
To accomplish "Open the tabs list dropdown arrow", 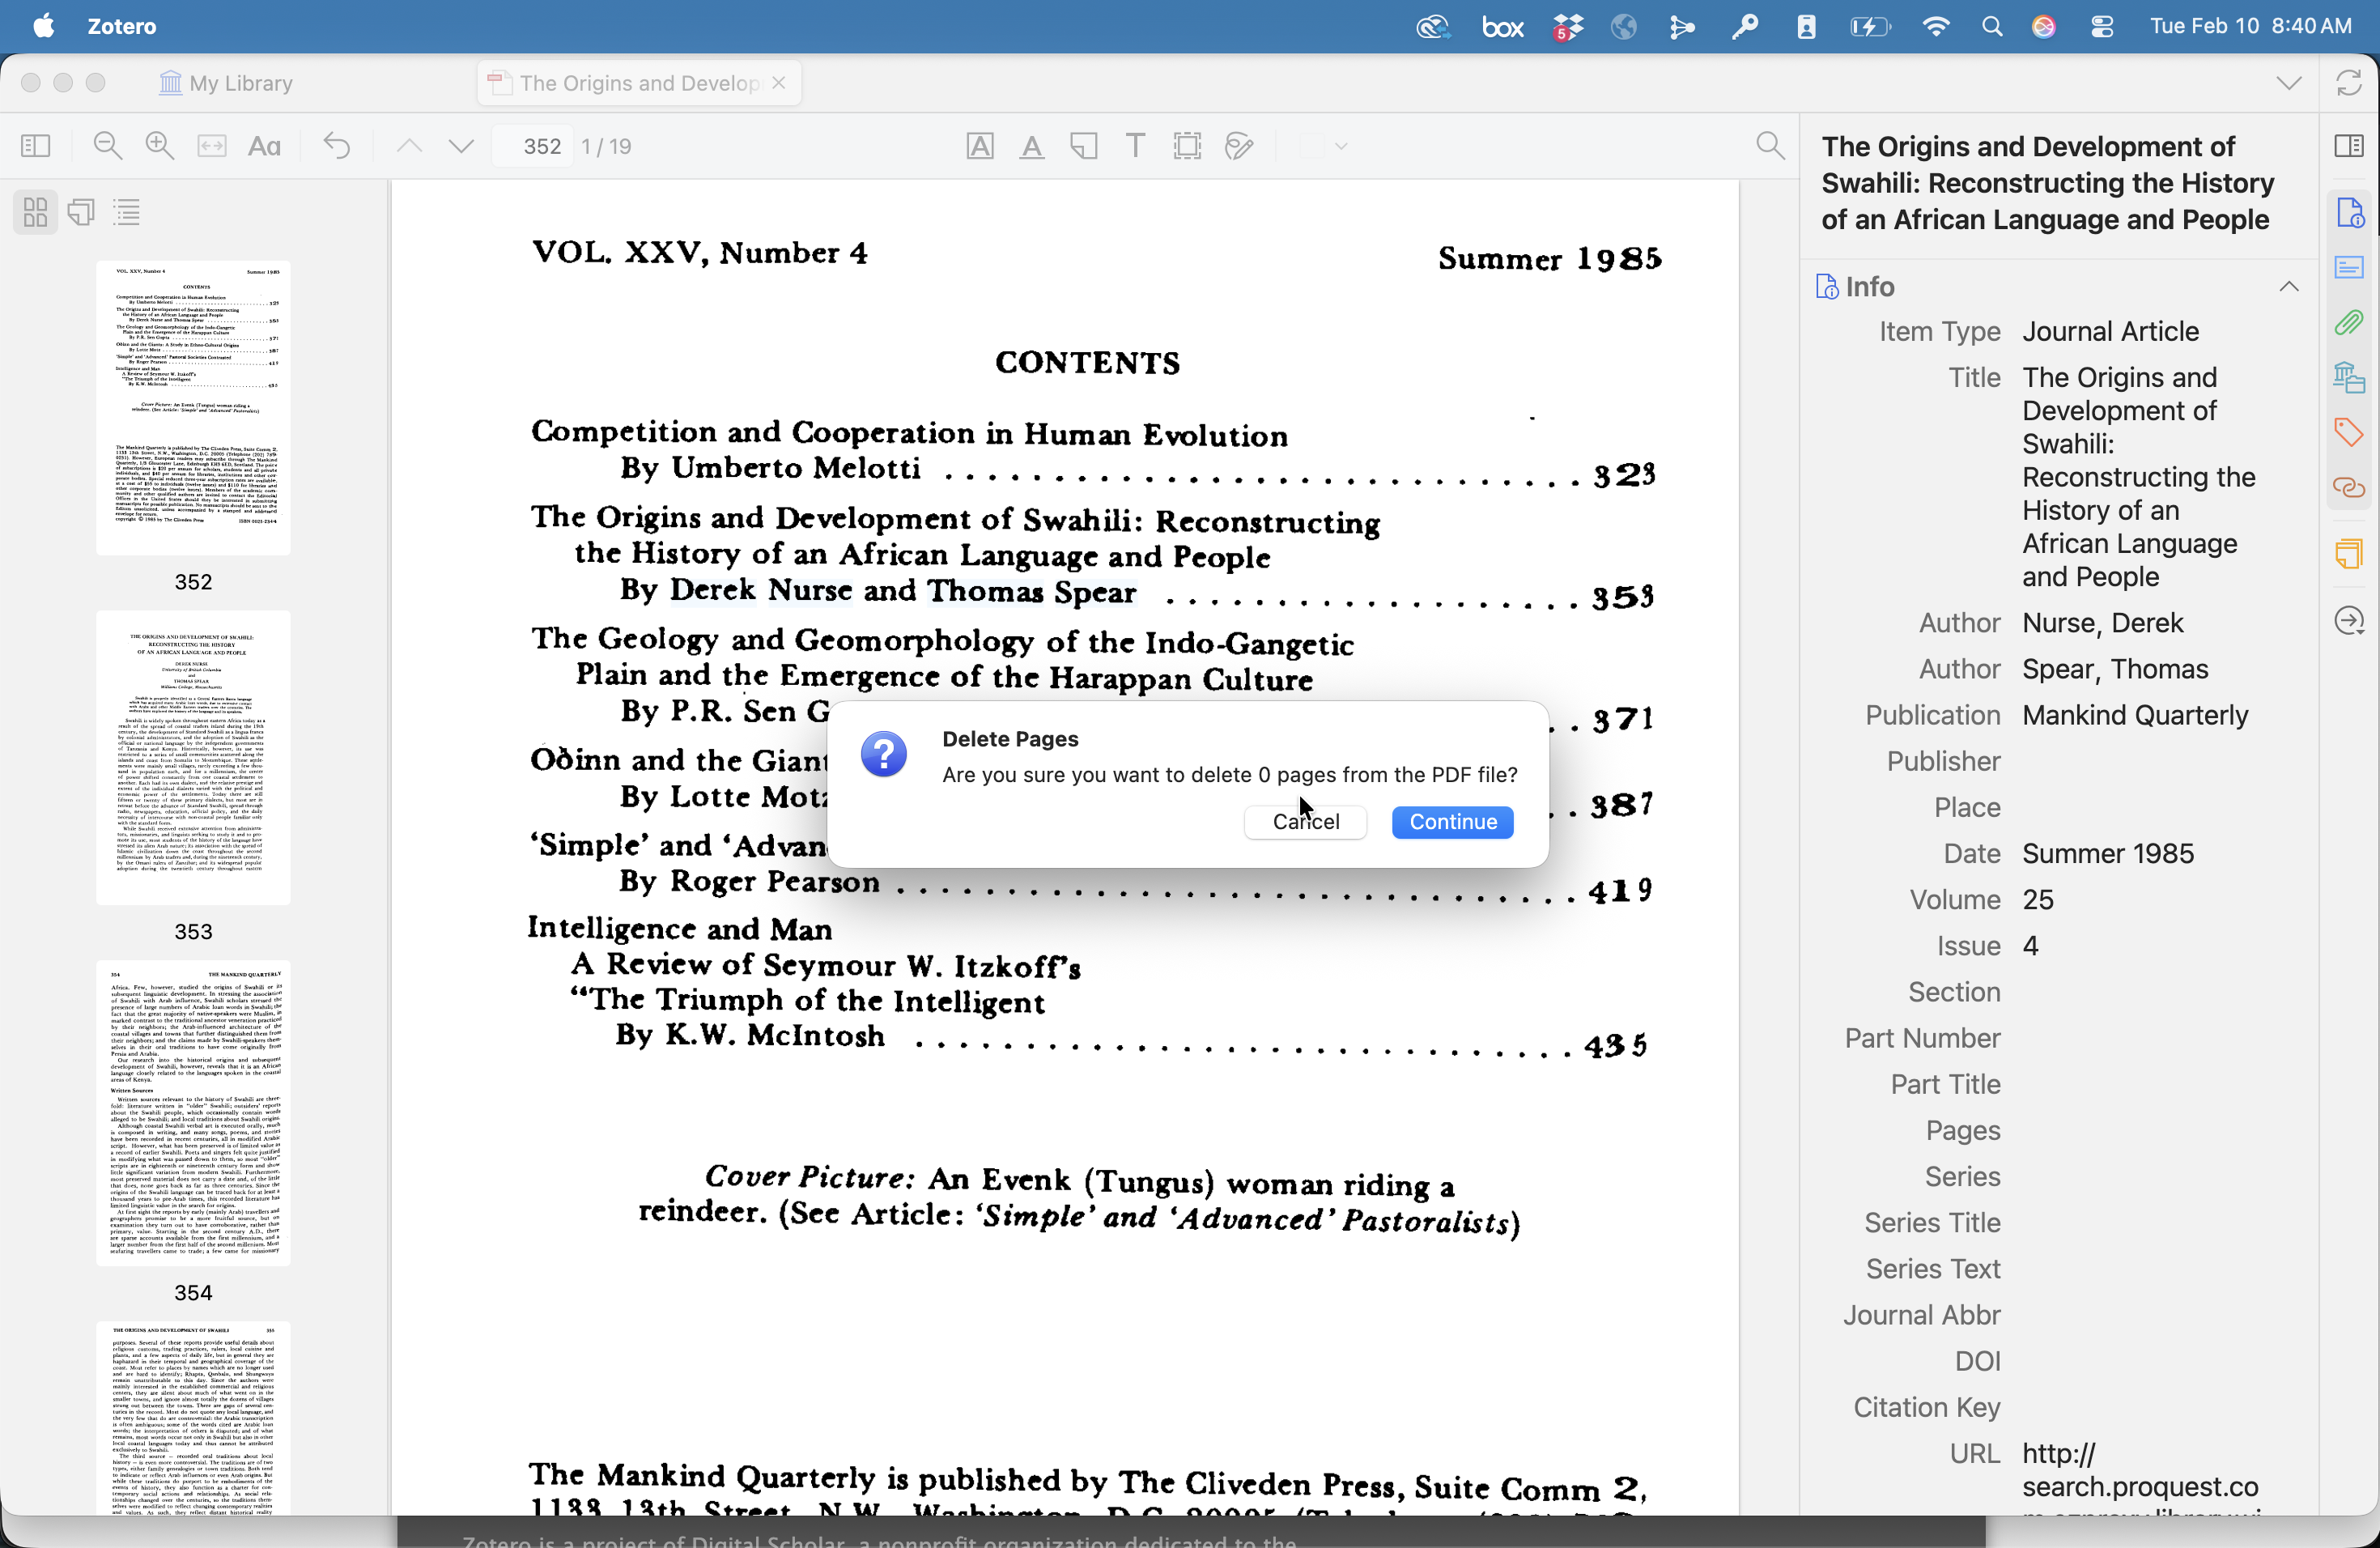I will pyautogui.click(x=2288, y=83).
